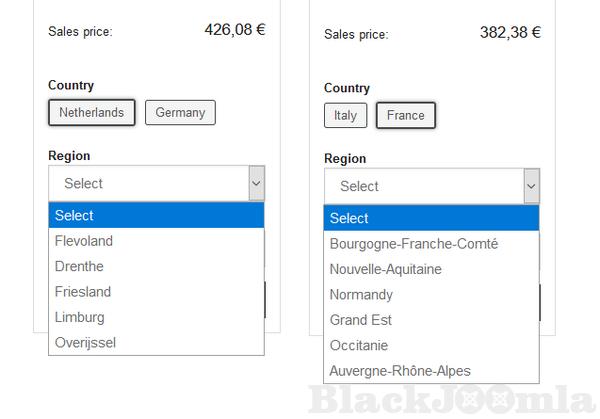Select Overijssel in the dropdown list
Screen dimensions: 600x419
click(86, 343)
